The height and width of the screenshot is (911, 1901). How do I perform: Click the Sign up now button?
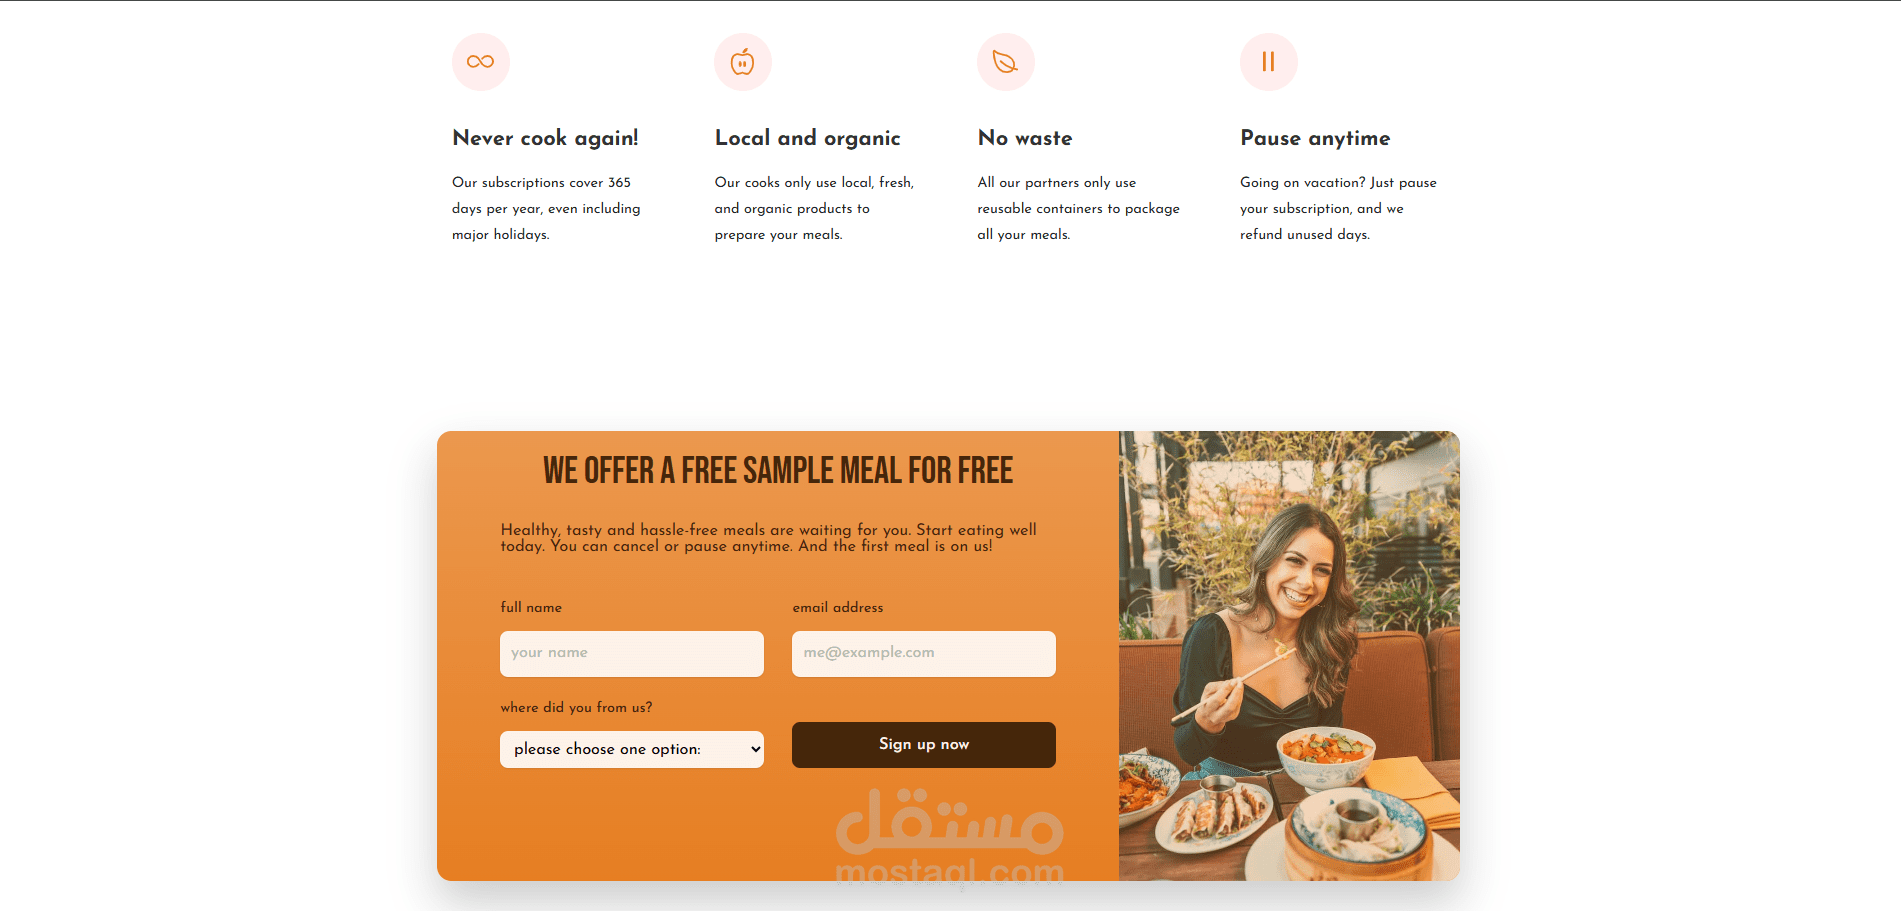[x=924, y=745]
